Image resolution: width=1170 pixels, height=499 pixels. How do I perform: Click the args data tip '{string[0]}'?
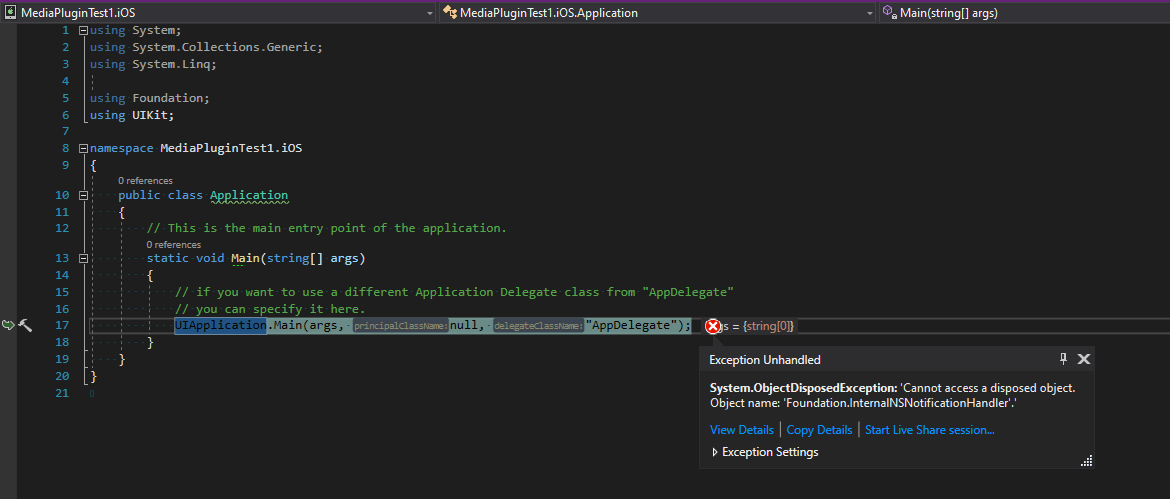click(x=768, y=326)
